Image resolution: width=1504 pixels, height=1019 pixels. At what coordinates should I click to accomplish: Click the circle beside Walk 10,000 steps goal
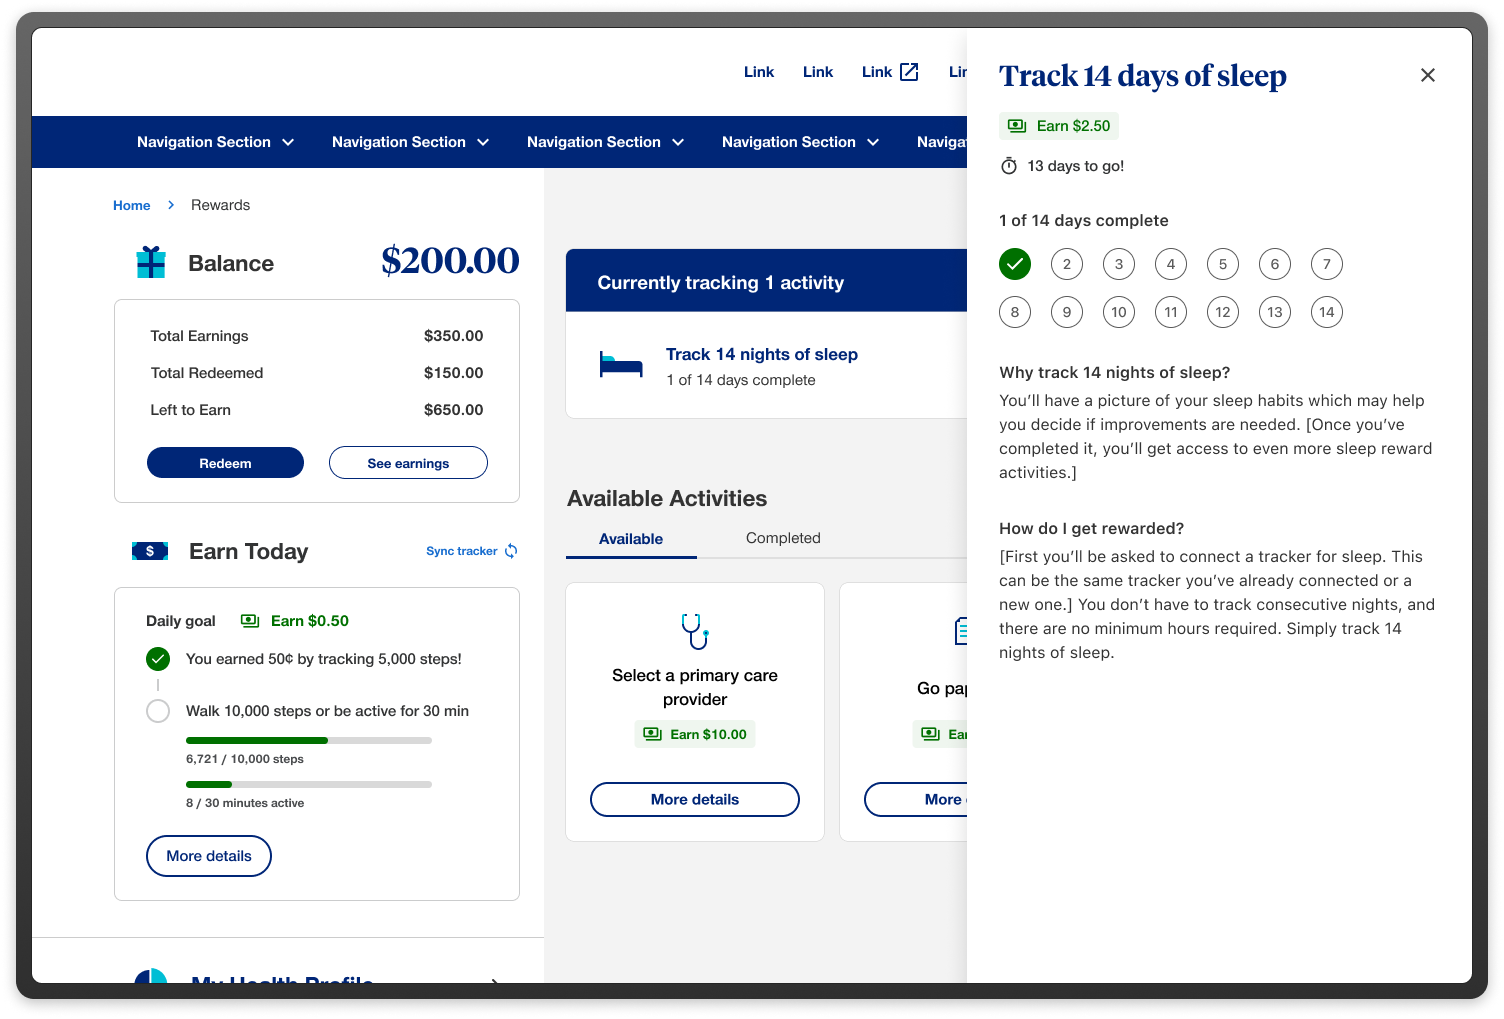click(x=158, y=710)
